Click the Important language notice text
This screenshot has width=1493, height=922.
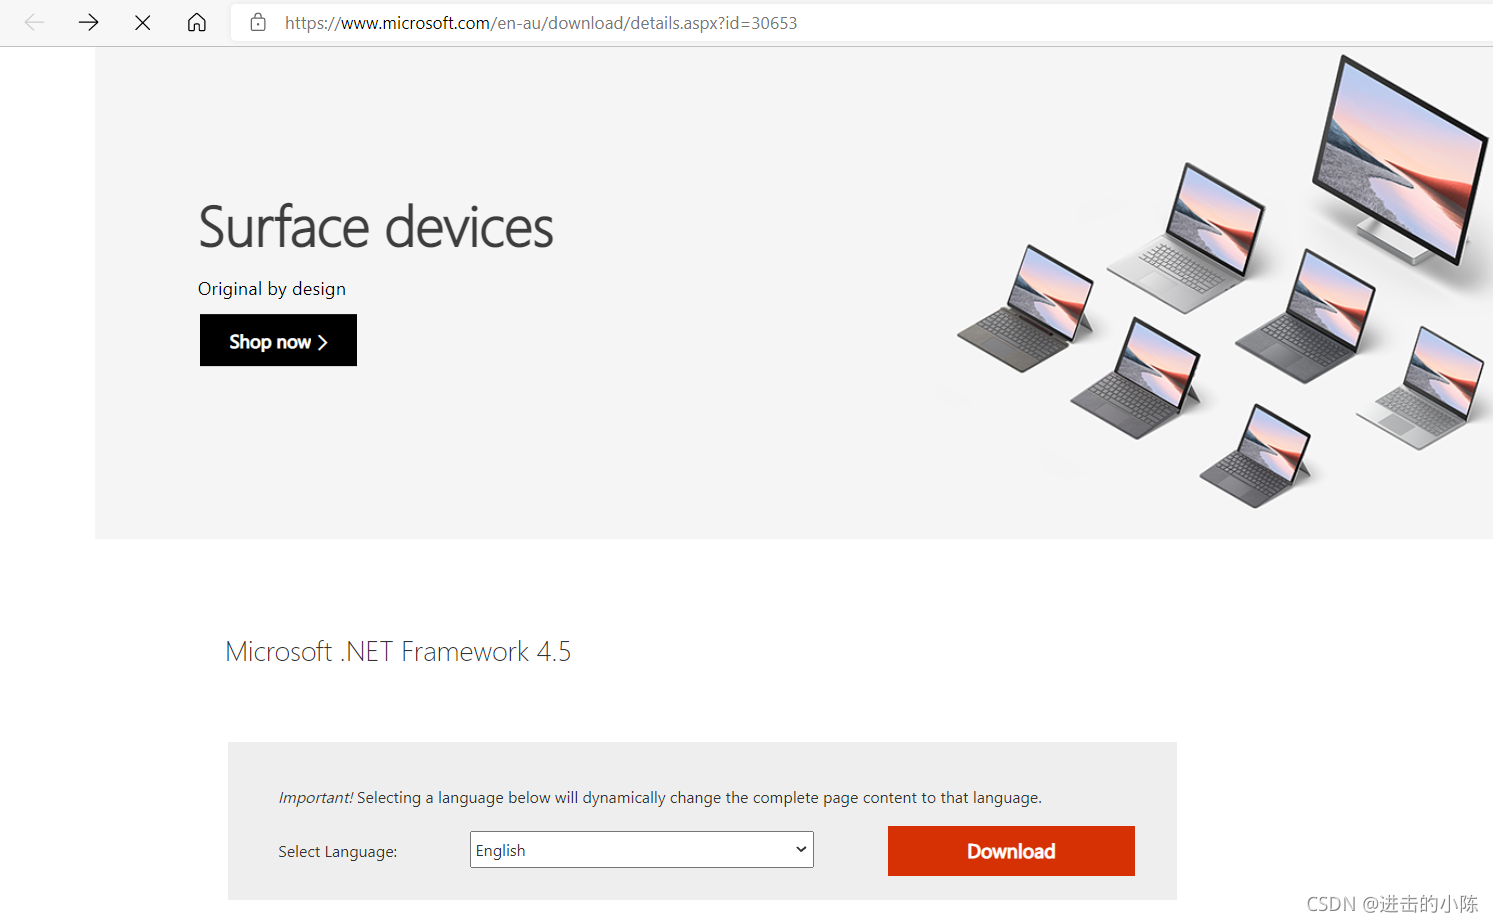tap(660, 798)
